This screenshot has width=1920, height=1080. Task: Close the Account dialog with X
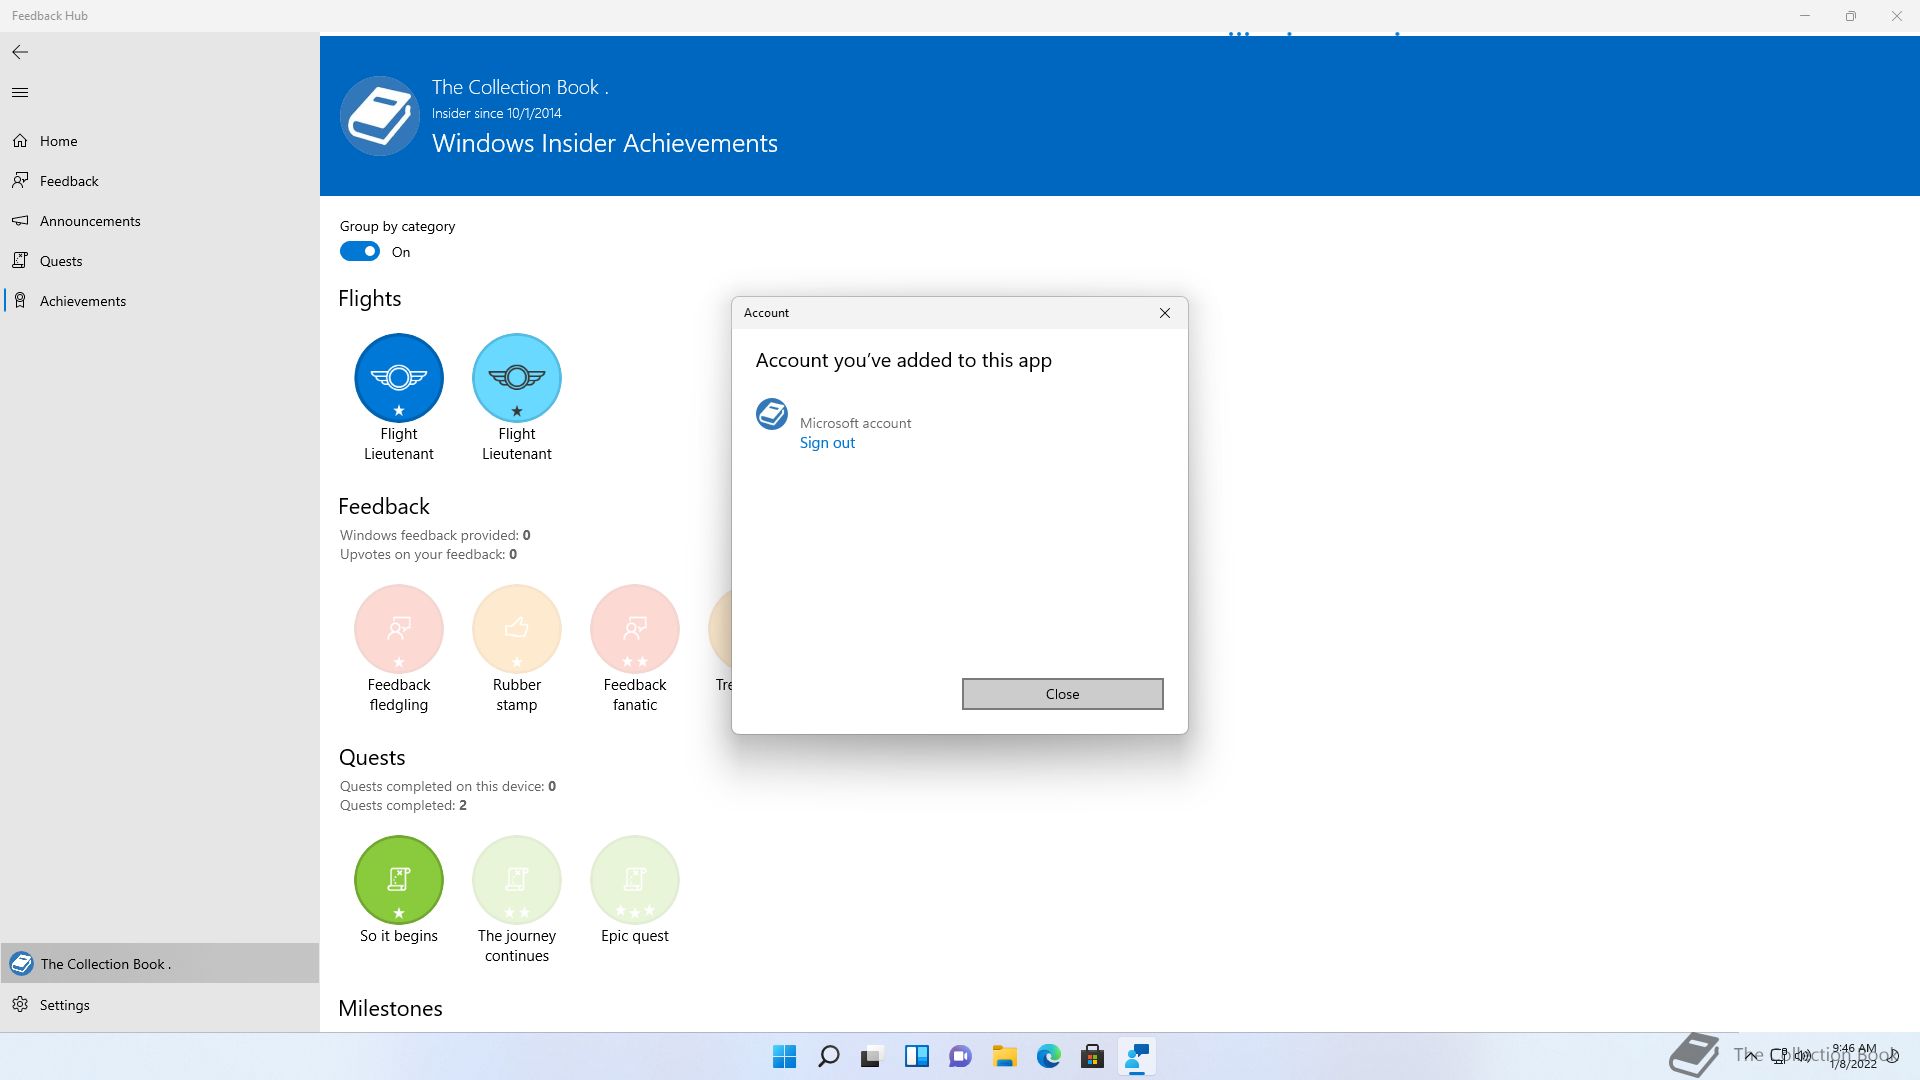point(1165,313)
